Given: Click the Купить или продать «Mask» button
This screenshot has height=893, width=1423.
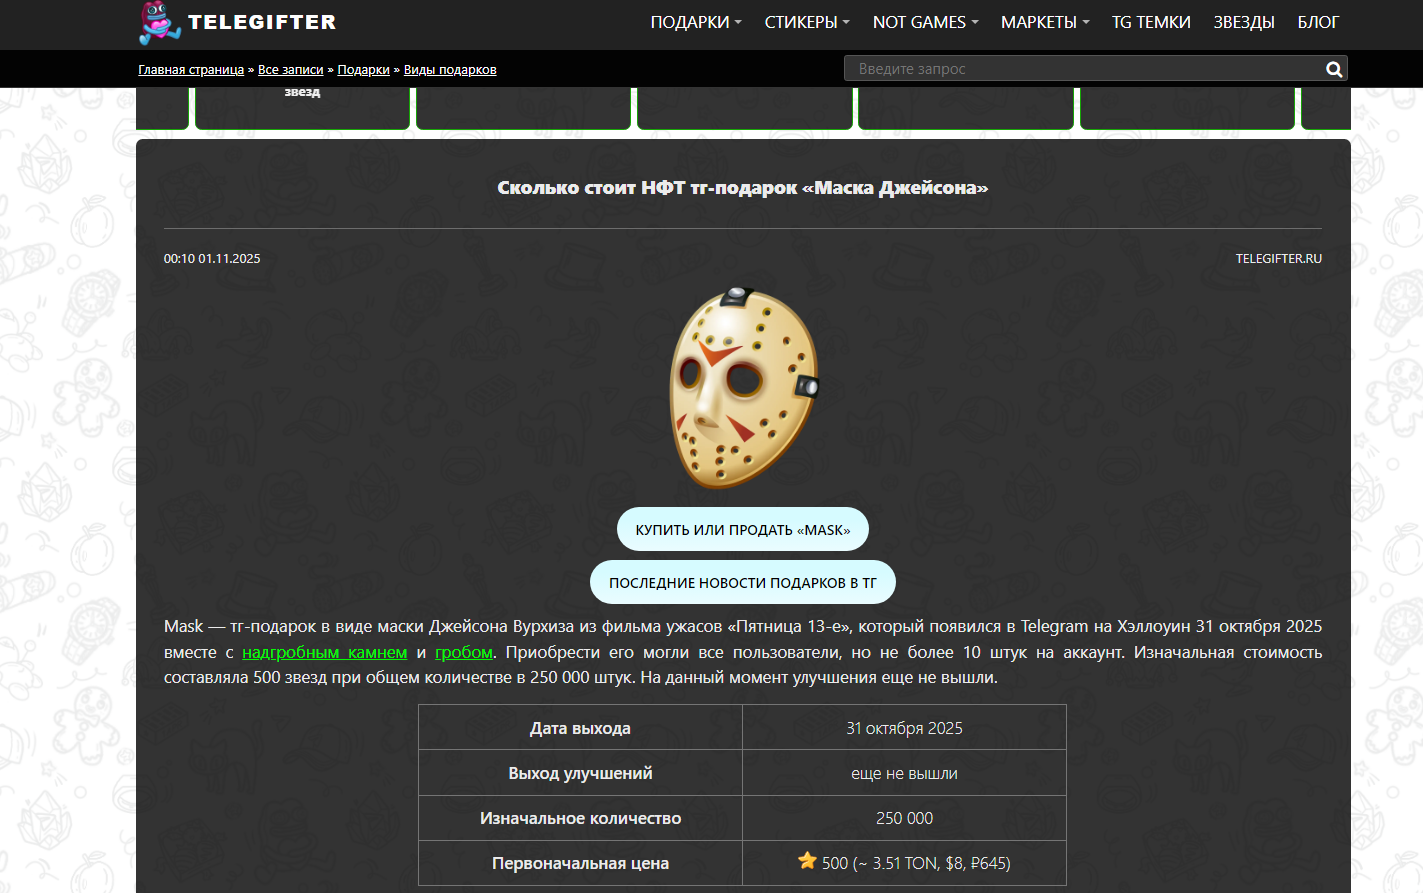Looking at the screenshot, I should point(743,529).
